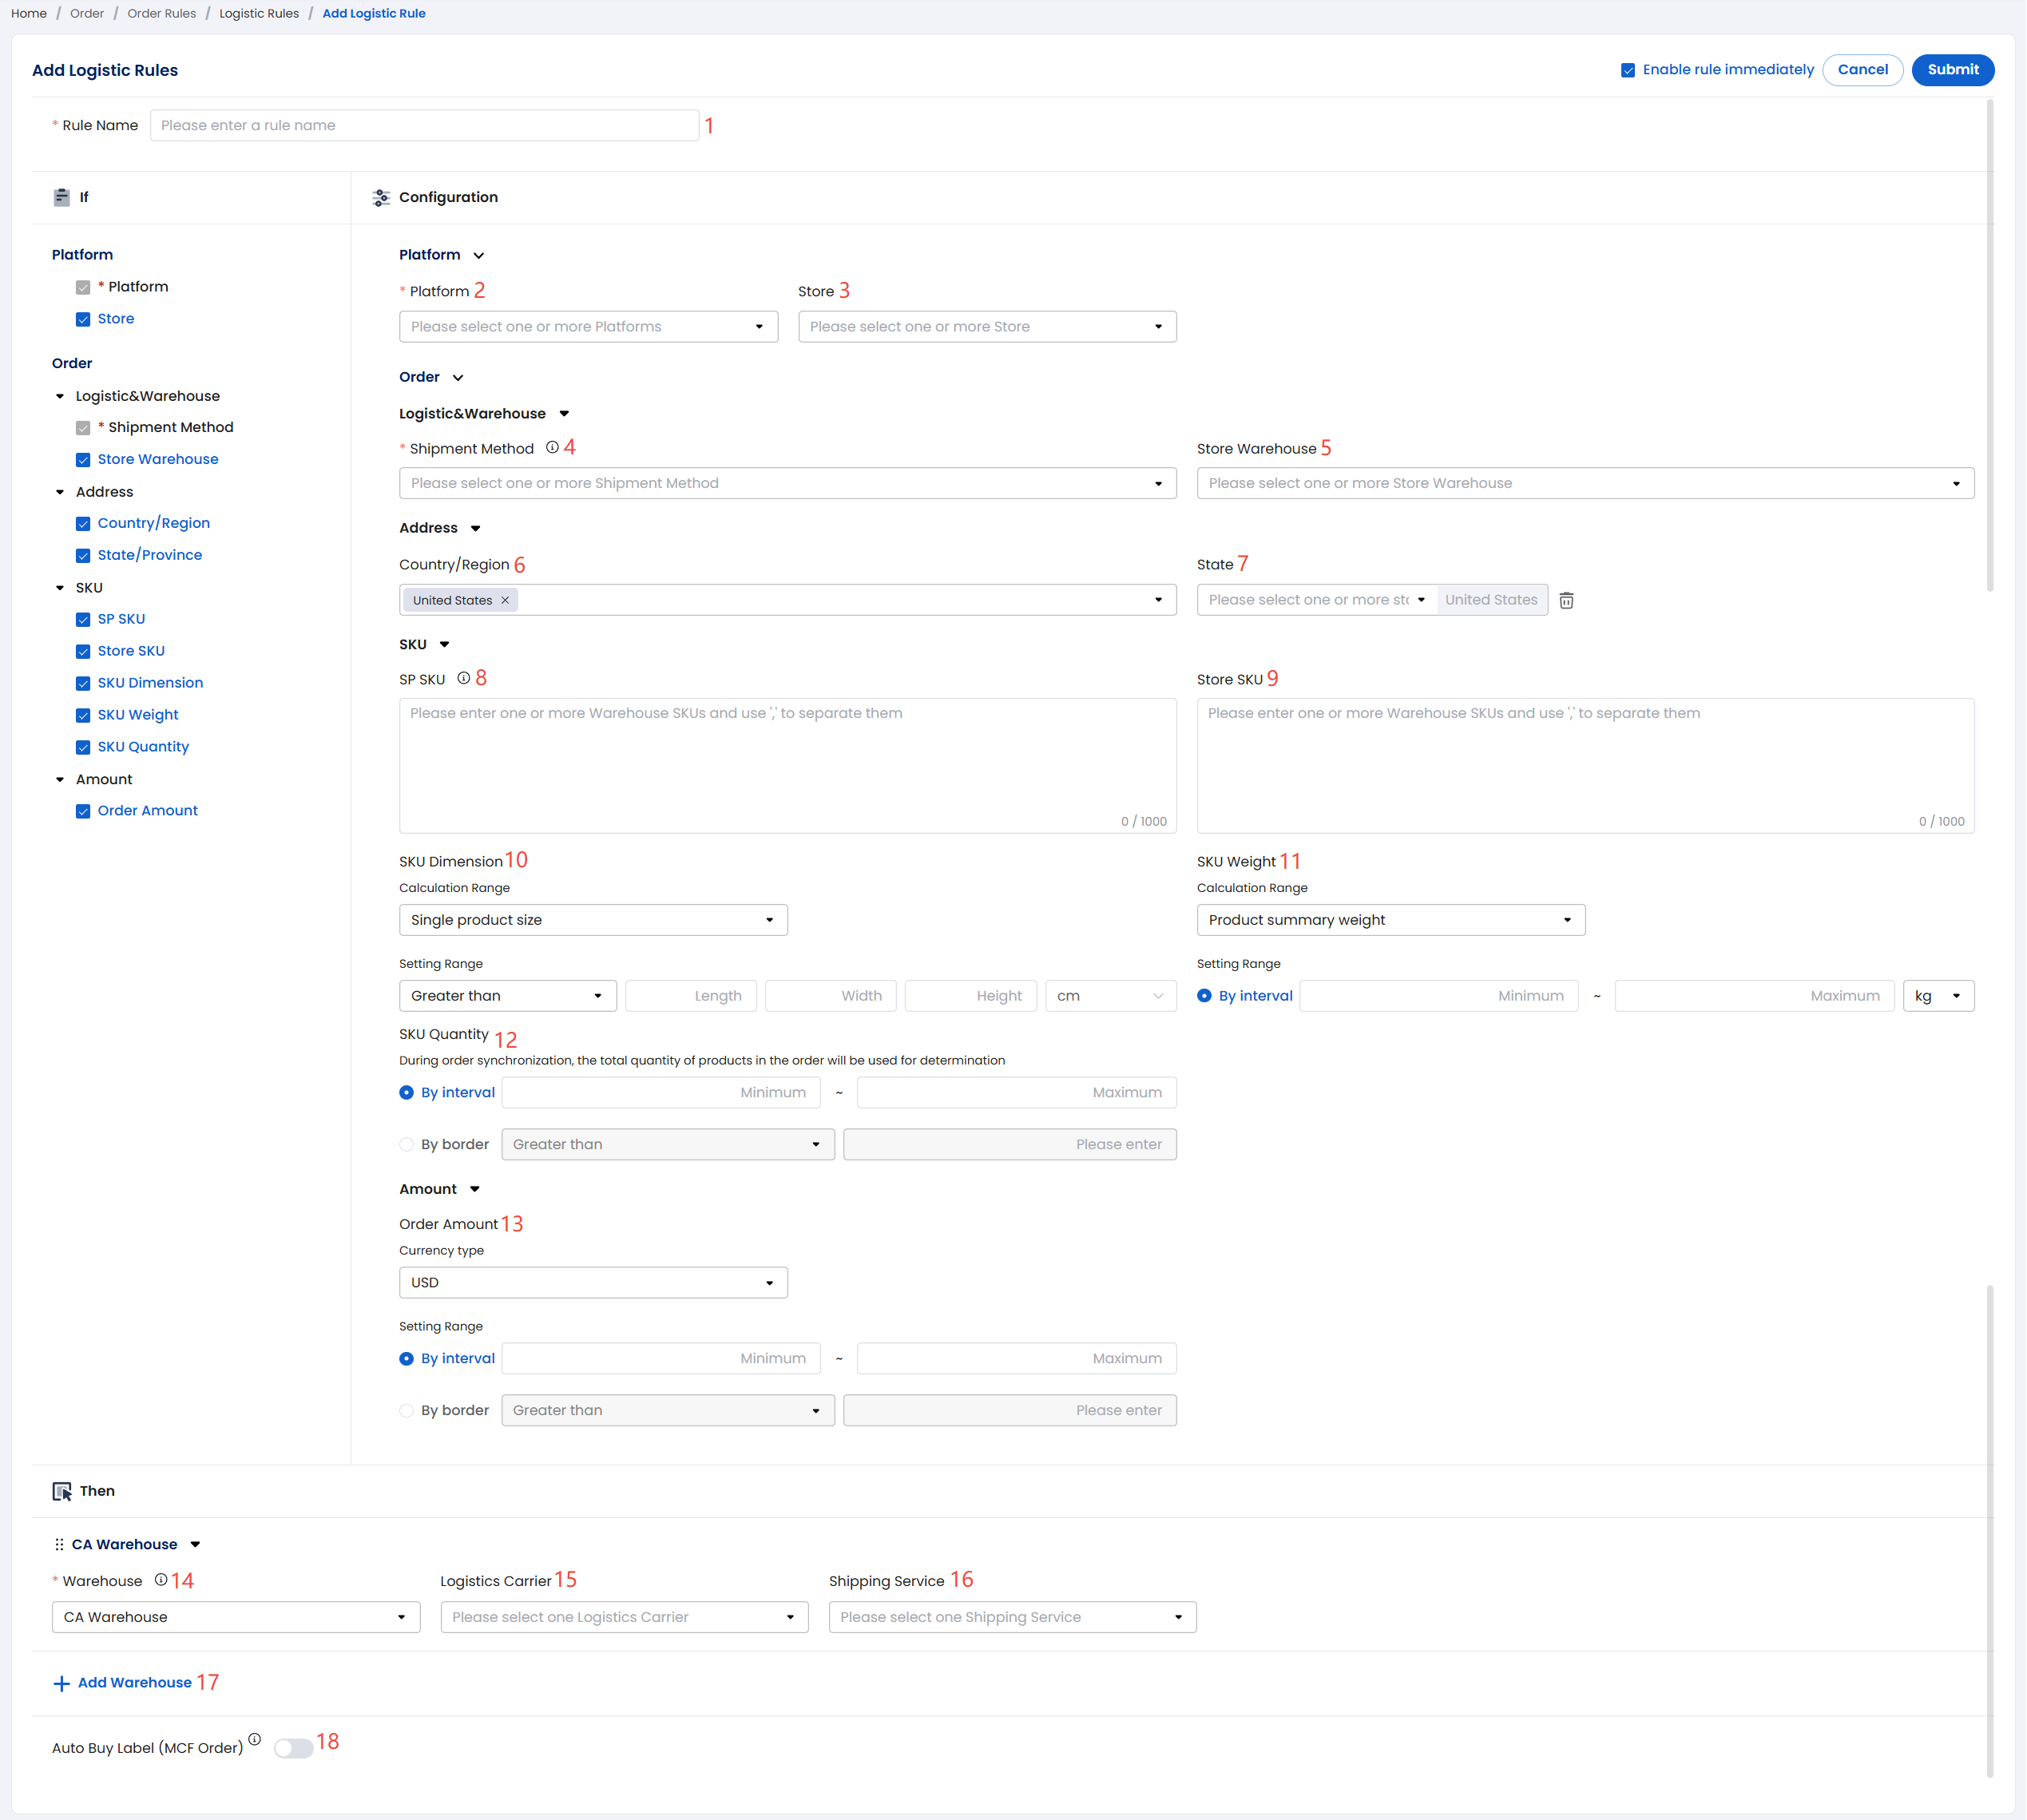Open the Platform selection dropdown
This screenshot has height=1820, width=2027.
click(588, 327)
